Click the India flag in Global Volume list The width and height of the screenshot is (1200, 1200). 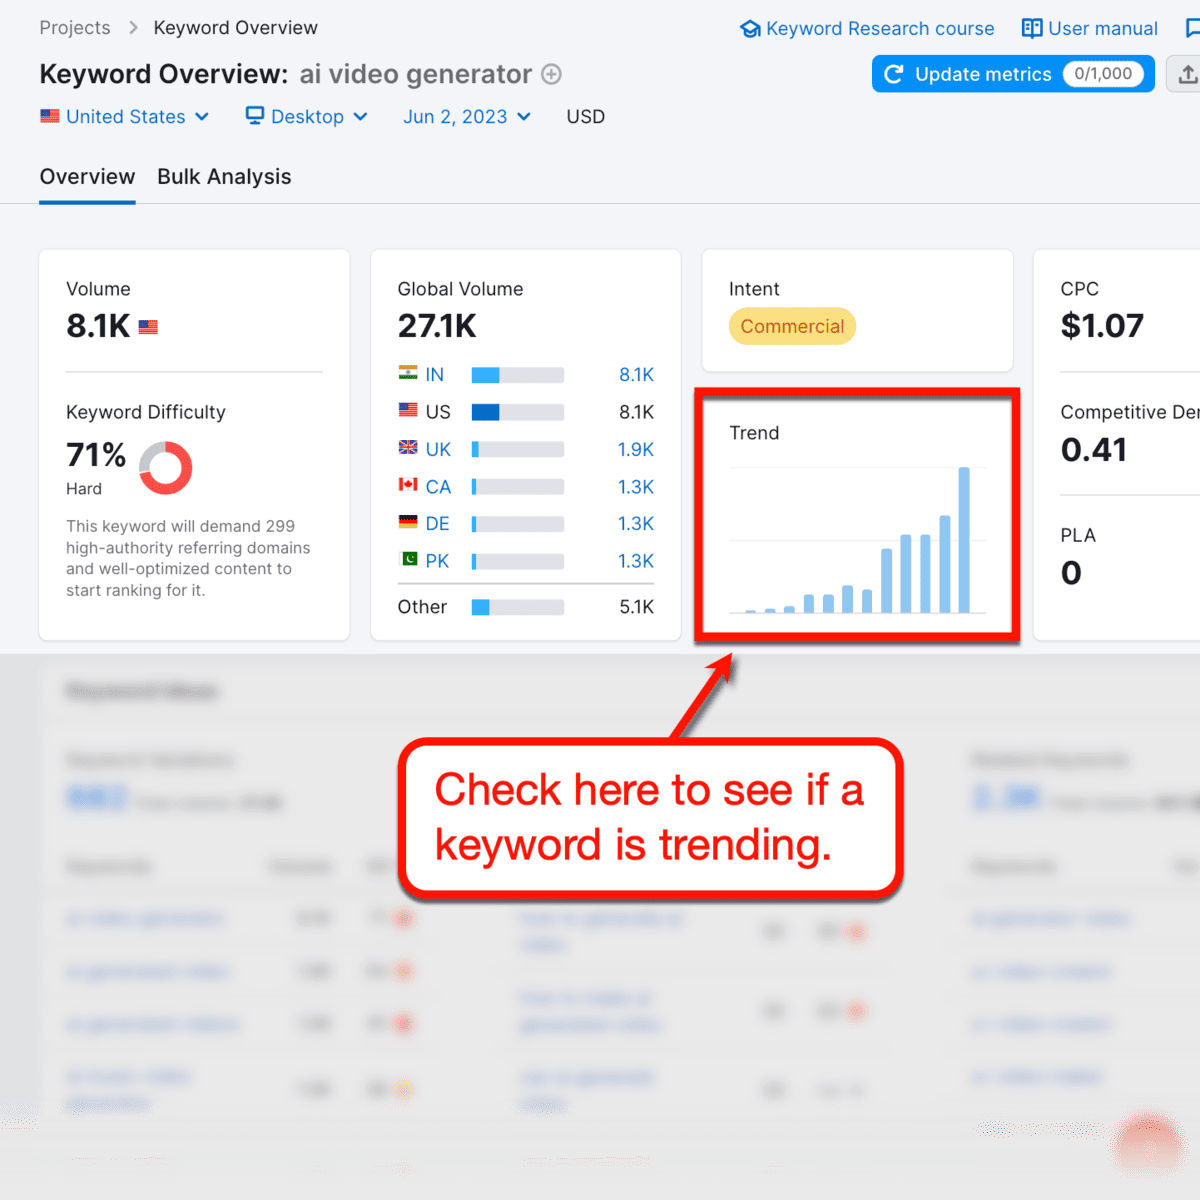click(x=410, y=374)
